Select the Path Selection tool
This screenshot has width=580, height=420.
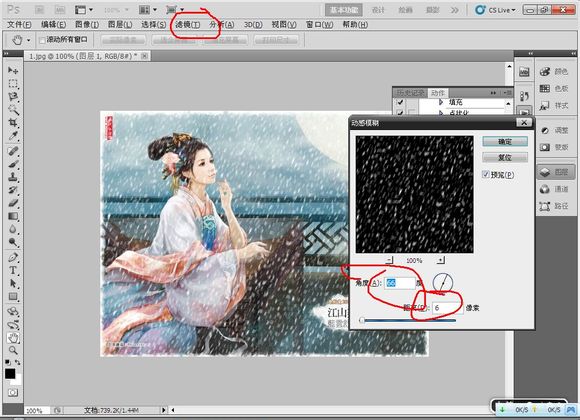[x=13, y=283]
